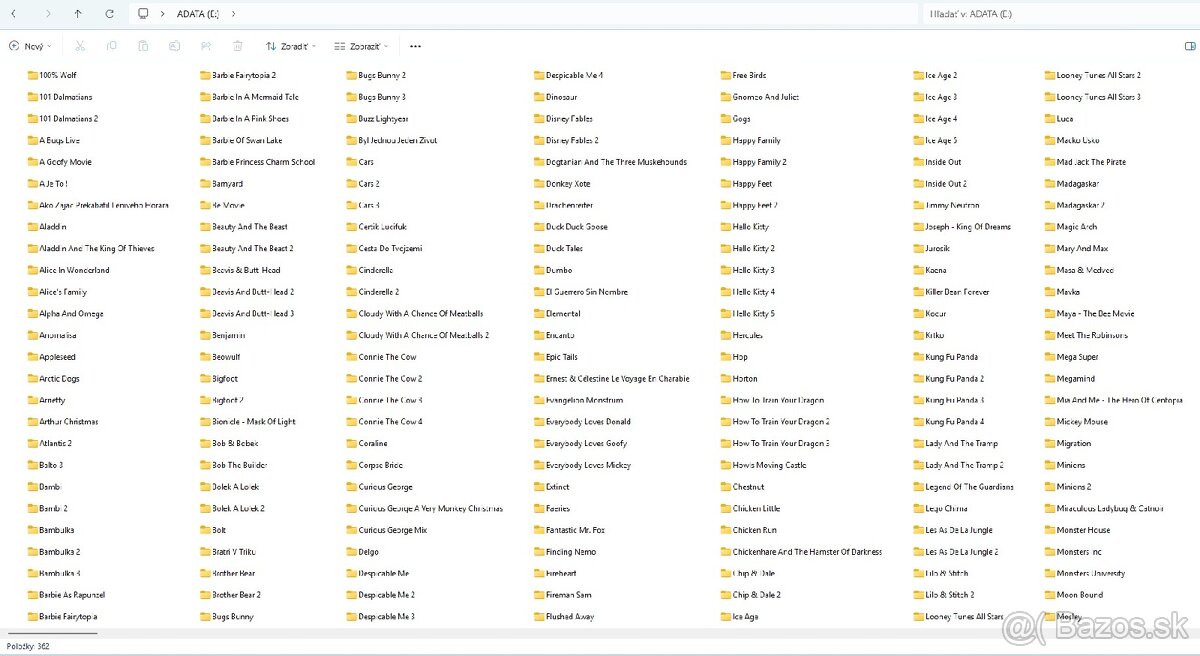This screenshot has width=1200, height=656.
Task: Click the Cut scissors icon
Action: 80,46
